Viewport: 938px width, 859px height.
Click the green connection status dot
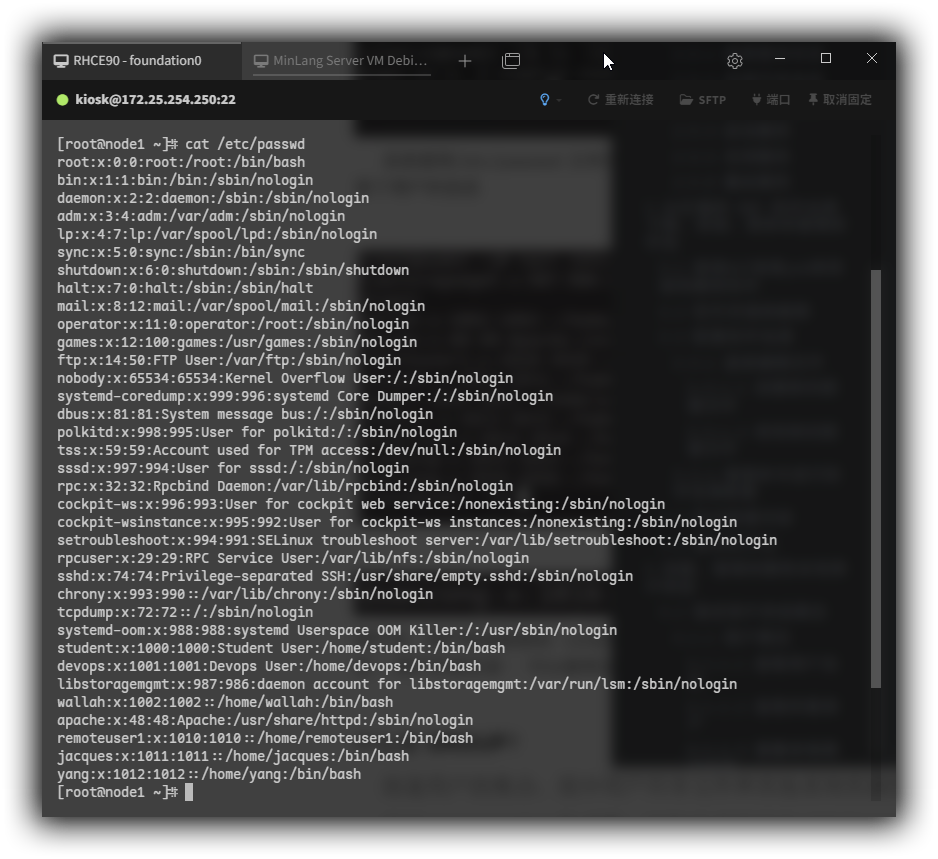[x=62, y=100]
